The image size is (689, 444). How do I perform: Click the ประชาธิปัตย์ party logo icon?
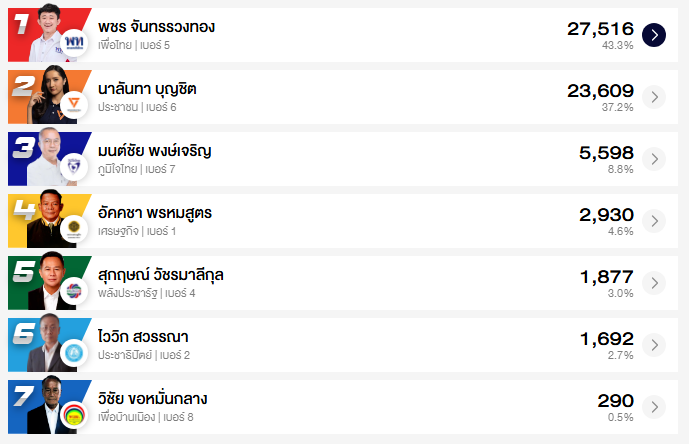pyautogui.click(x=74, y=354)
